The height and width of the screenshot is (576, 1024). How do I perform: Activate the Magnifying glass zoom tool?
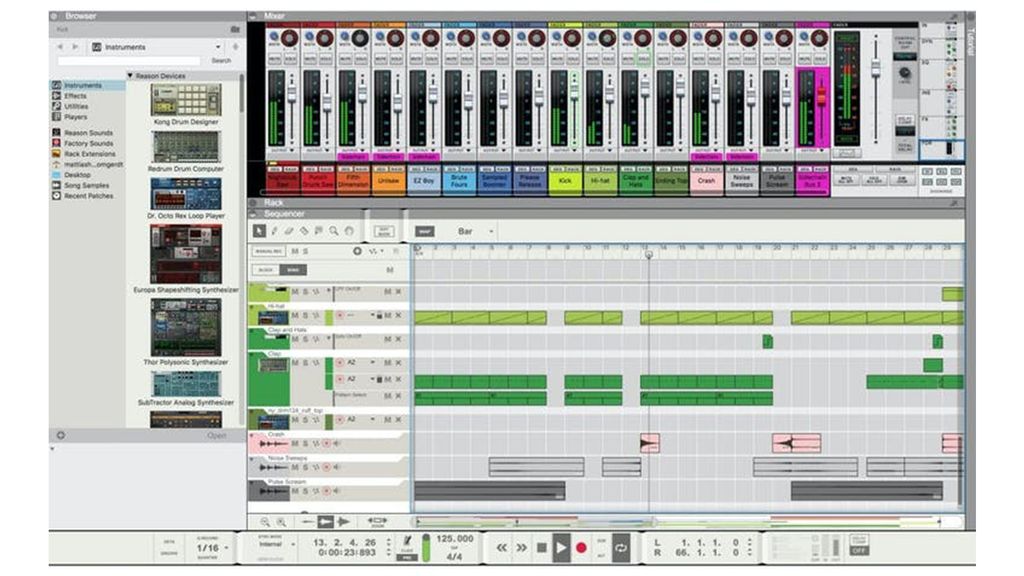[333, 230]
